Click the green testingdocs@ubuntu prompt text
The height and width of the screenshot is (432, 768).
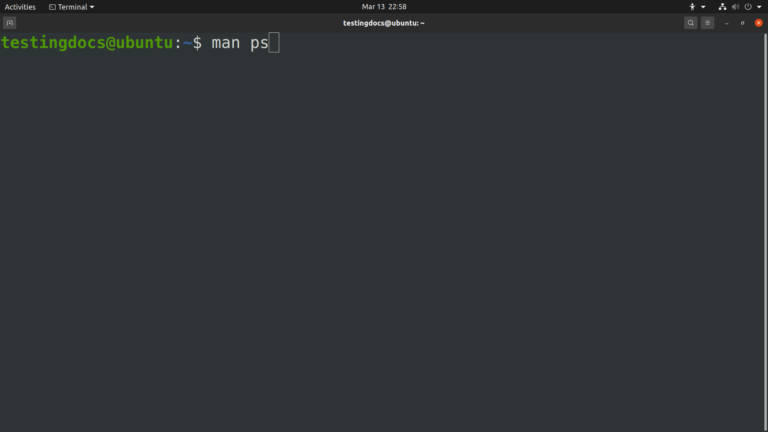pyautogui.click(x=87, y=43)
